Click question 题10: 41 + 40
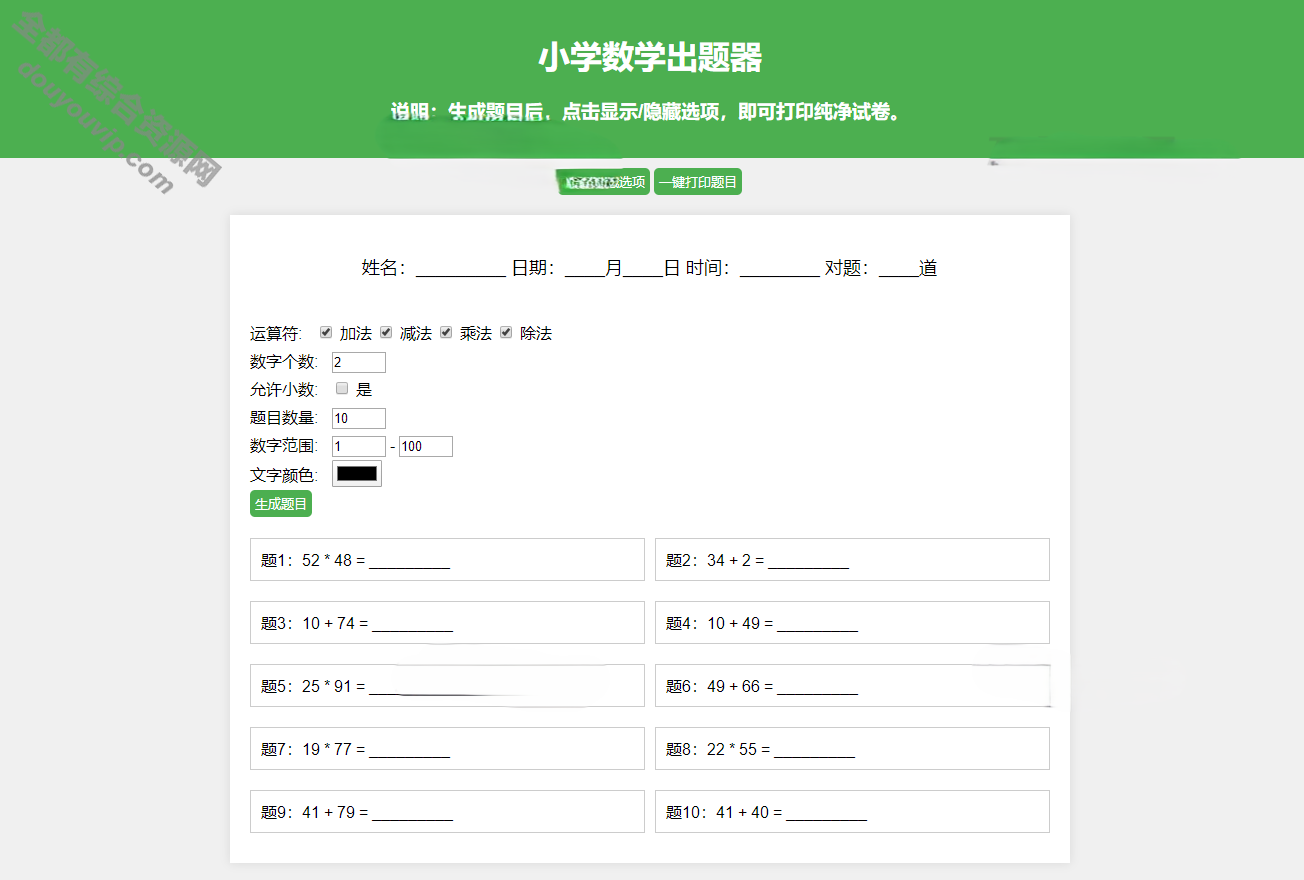Viewport: 1304px width, 880px height. tap(852, 811)
